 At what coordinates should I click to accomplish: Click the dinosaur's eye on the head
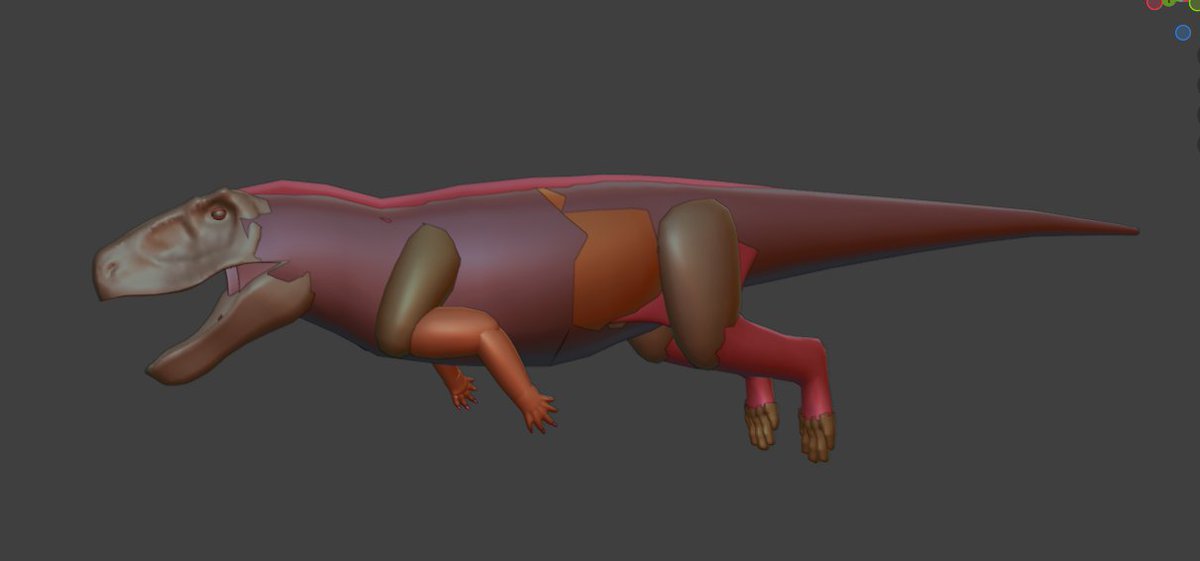pyautogui.click(x=219, y=213)
